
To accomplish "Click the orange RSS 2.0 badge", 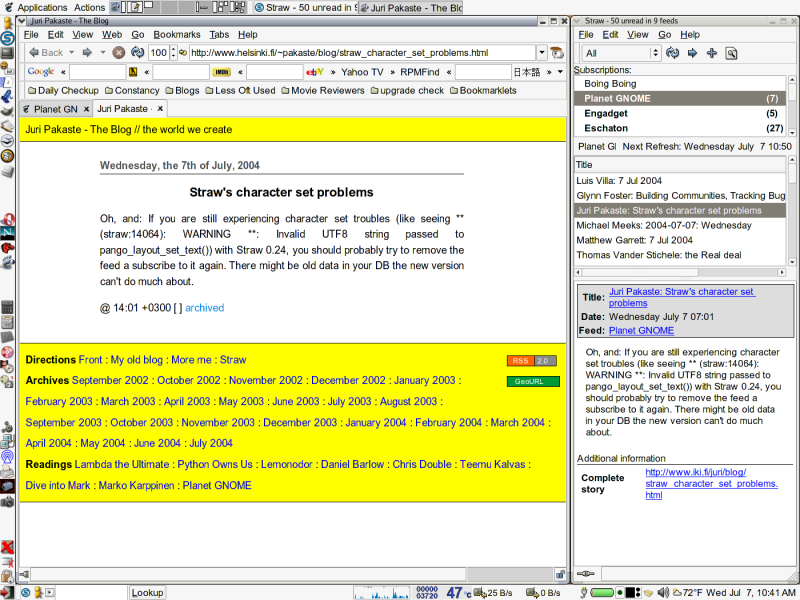I will click(x=532, y=361).
